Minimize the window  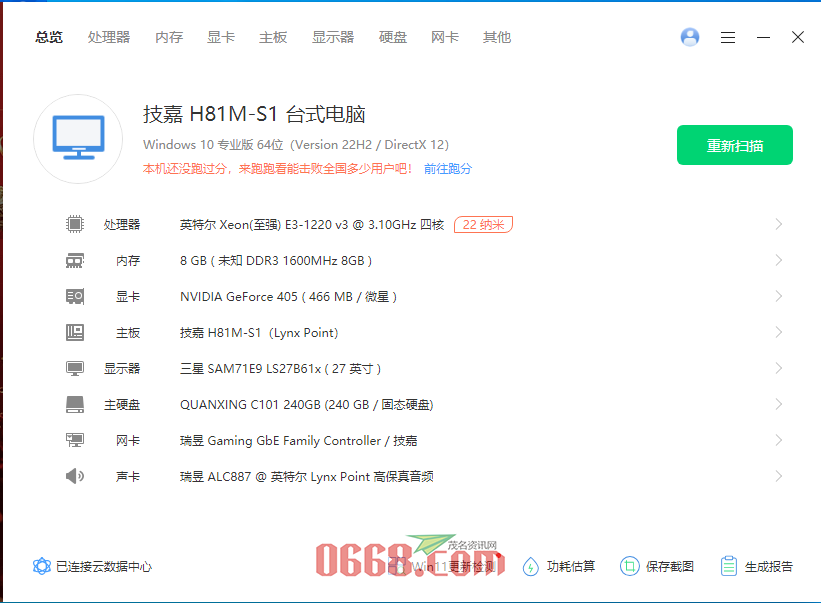[763, 37]
